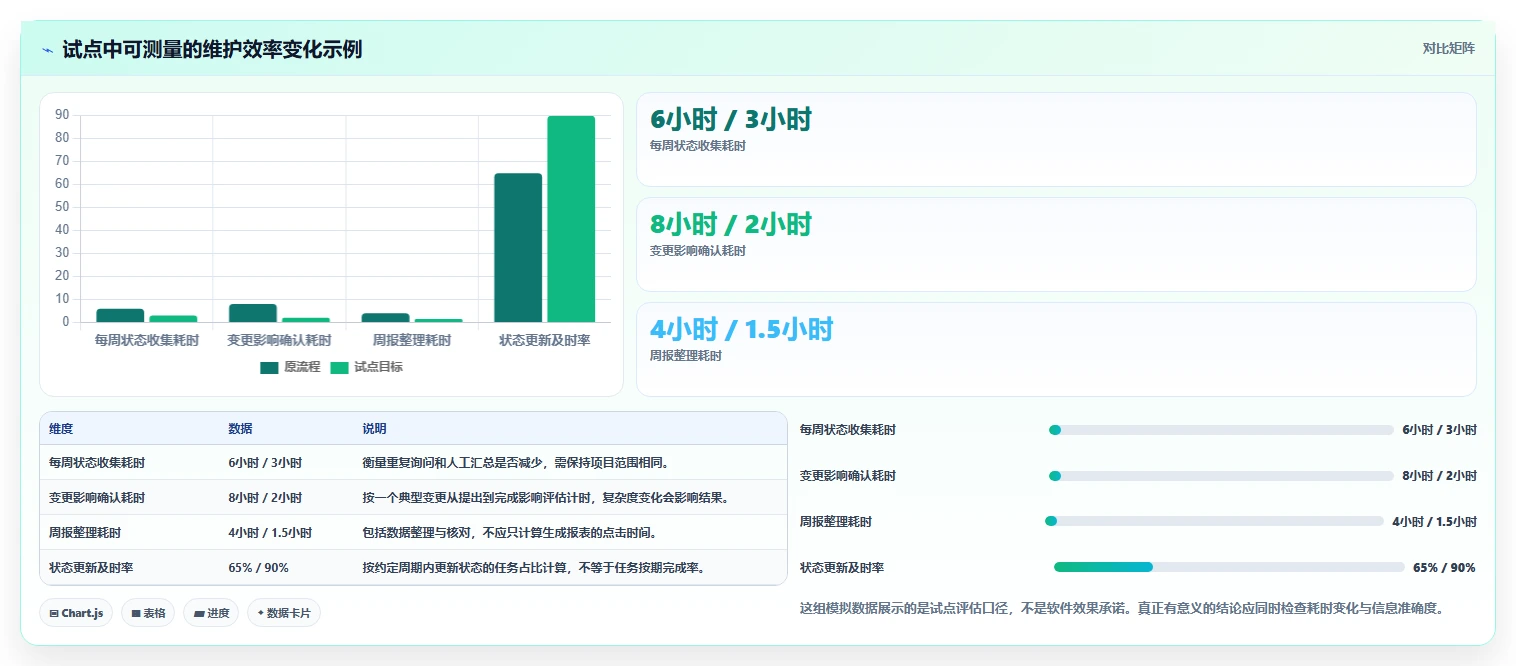Click the 周报整理耗时 progress bar
This screenshot has height=666, width=1516.
click(x=1214, y=521)
